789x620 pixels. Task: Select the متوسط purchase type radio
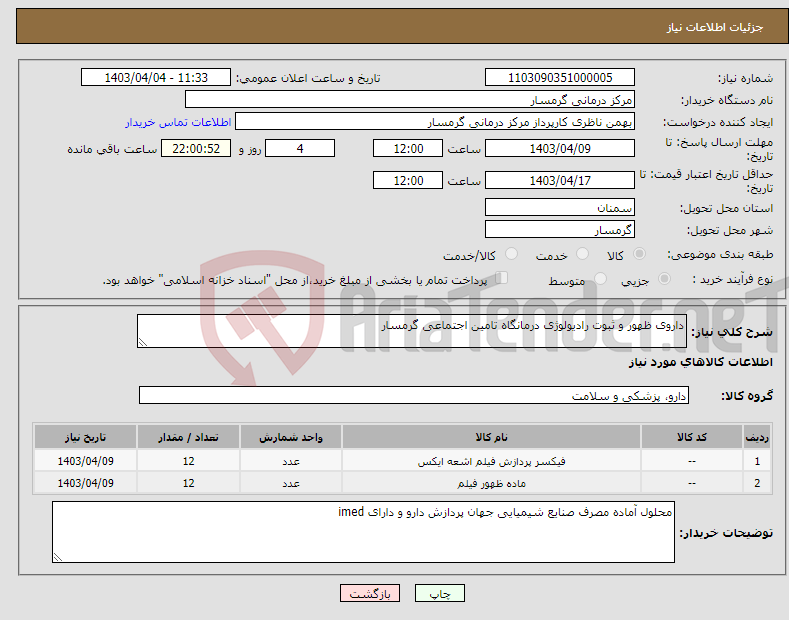point(600,278)
